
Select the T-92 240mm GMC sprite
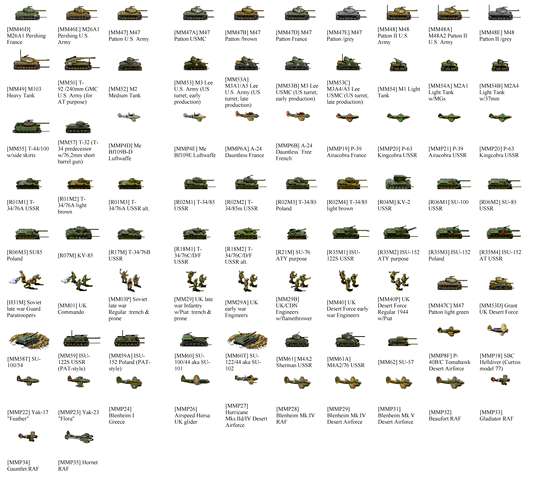[x=81, y=63]
